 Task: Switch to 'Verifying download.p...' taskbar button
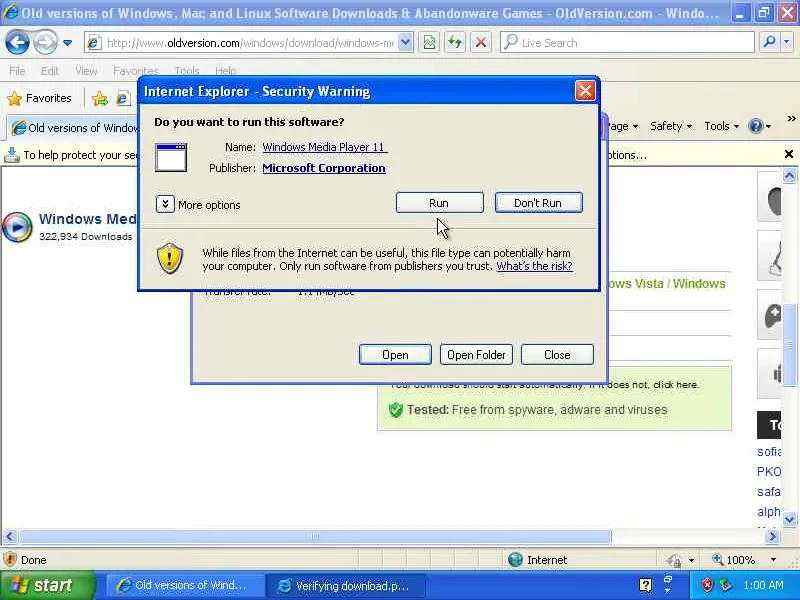[x=347, y=585]
